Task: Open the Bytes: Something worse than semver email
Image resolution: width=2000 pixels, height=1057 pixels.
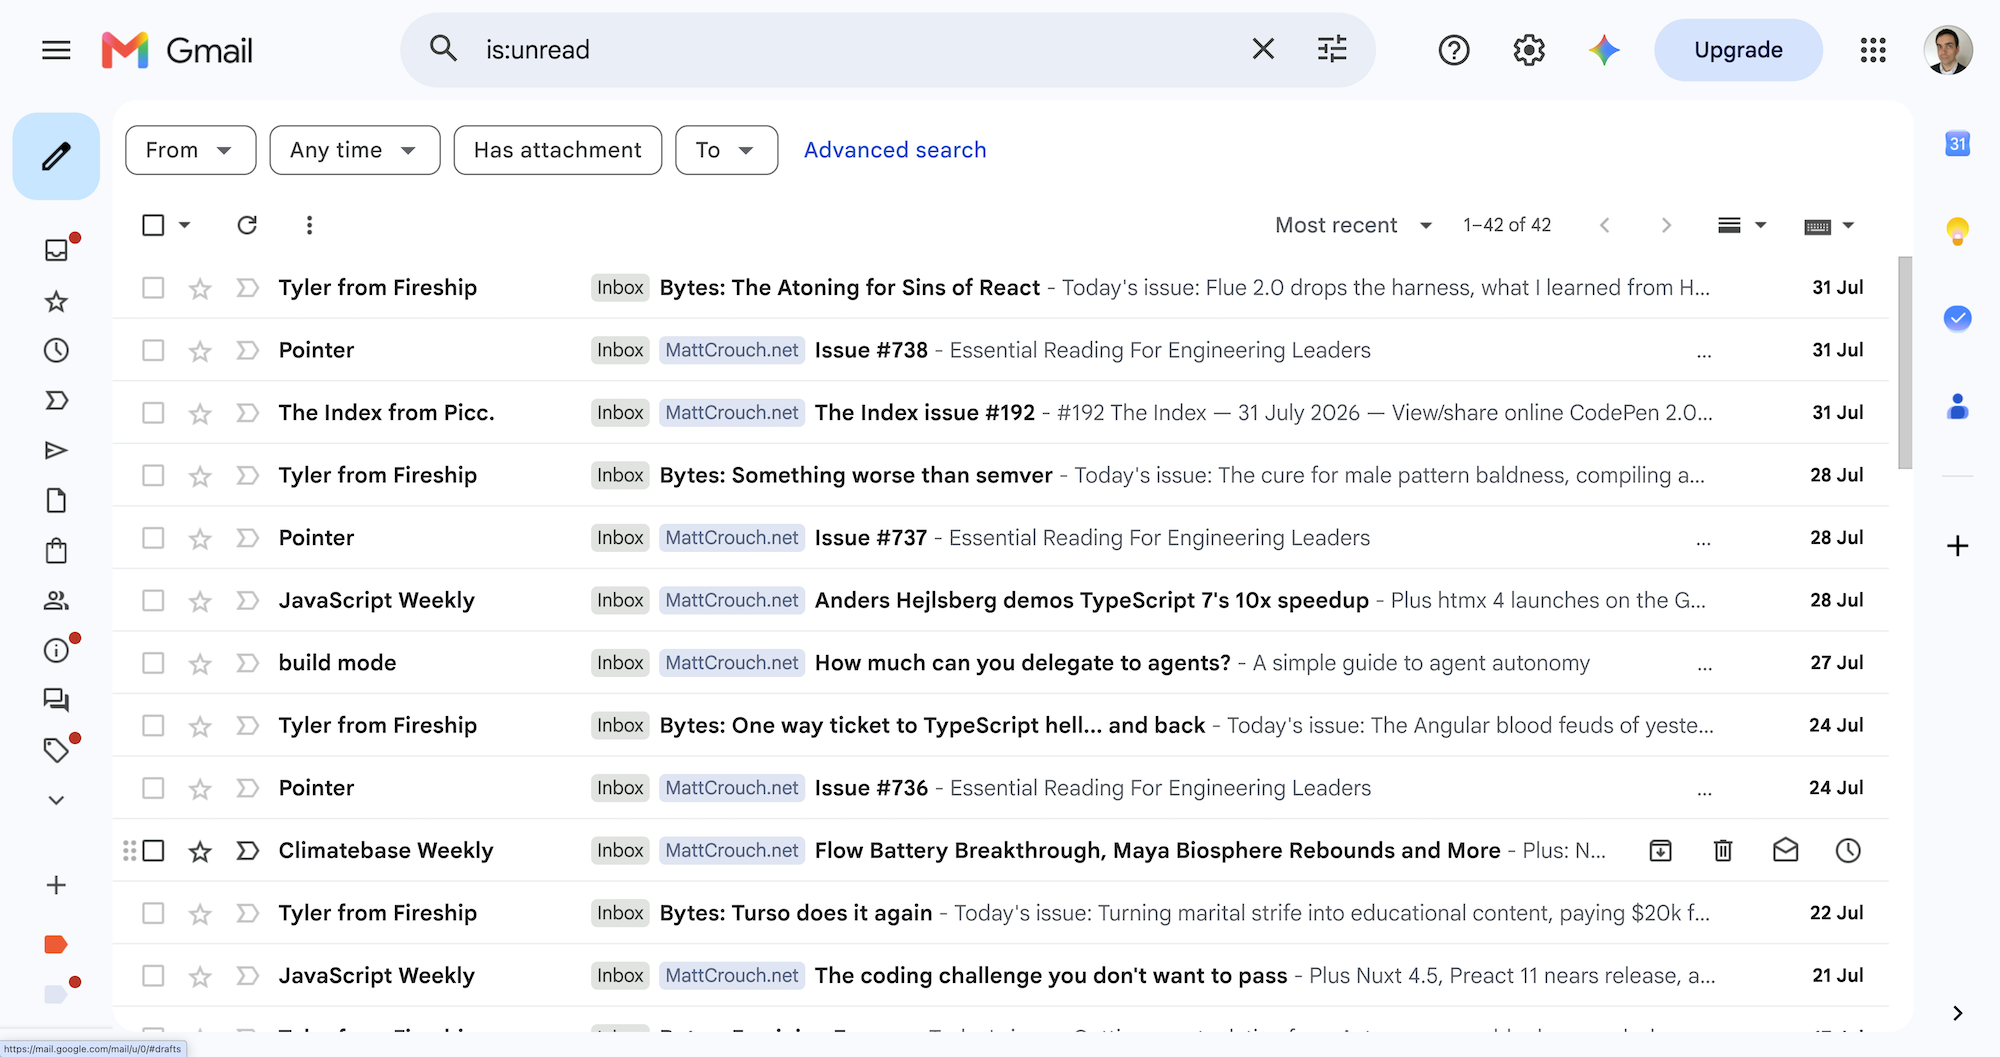Action: pos(1000,475)
